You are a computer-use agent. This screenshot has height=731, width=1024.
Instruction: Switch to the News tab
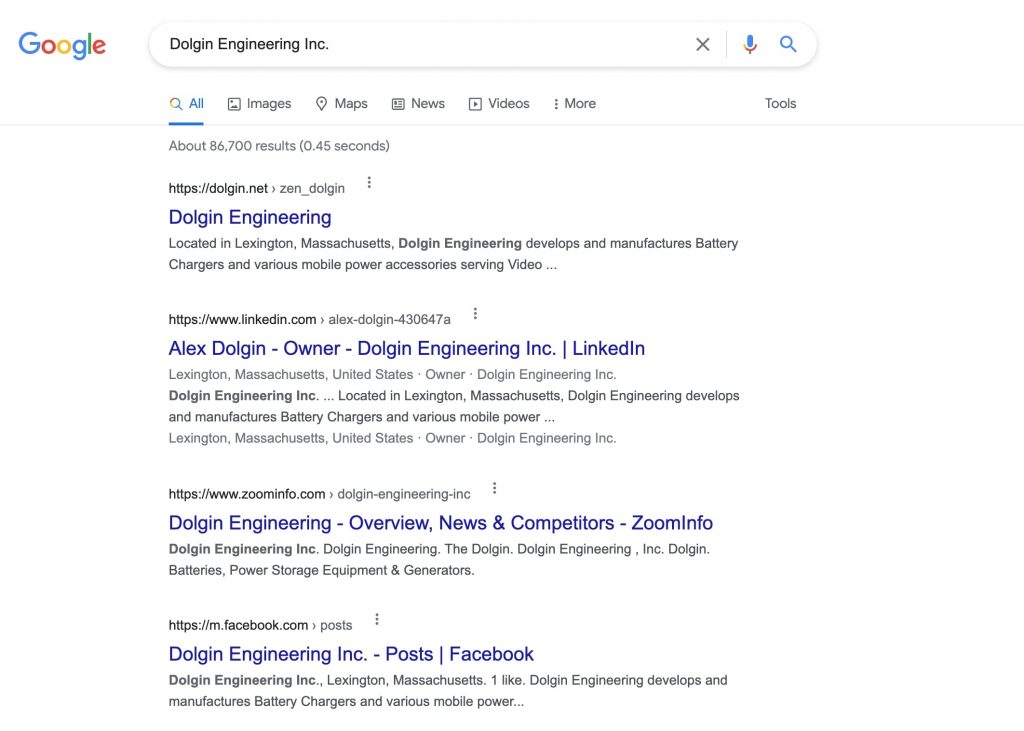pos(418,103)
